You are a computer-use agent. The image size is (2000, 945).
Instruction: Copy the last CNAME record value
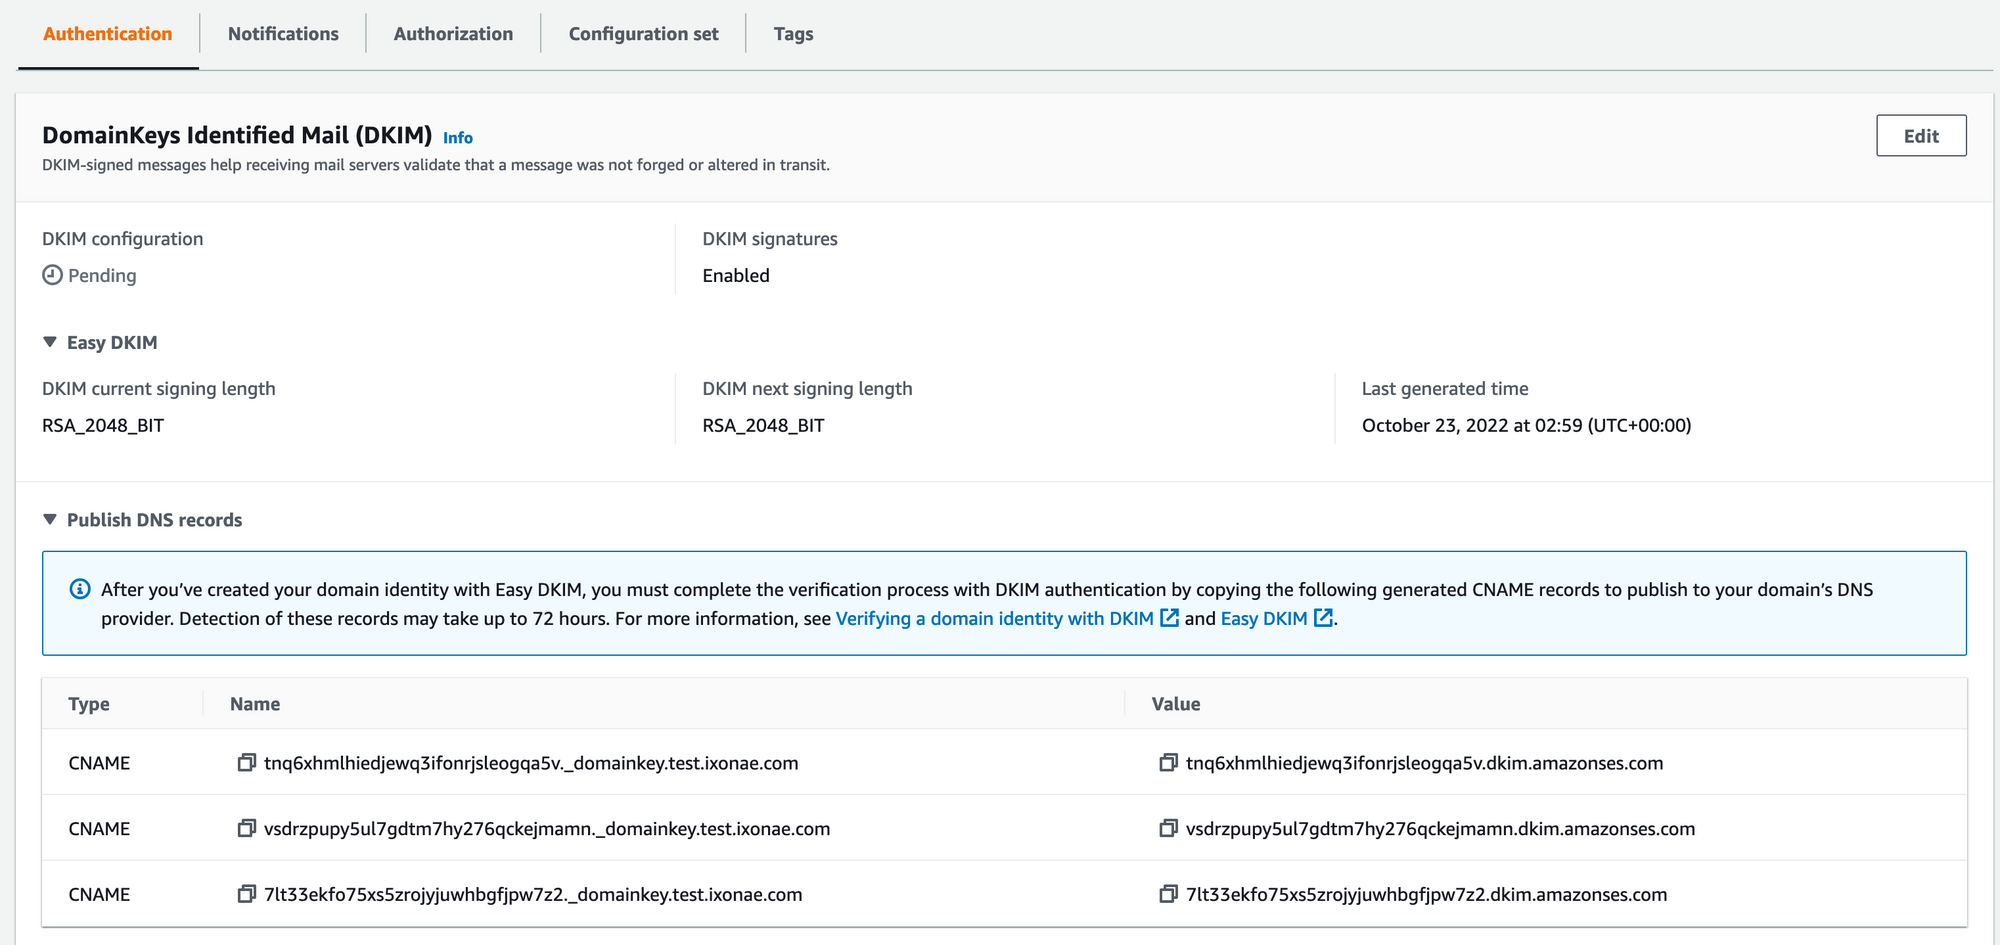pos(1167,894)
